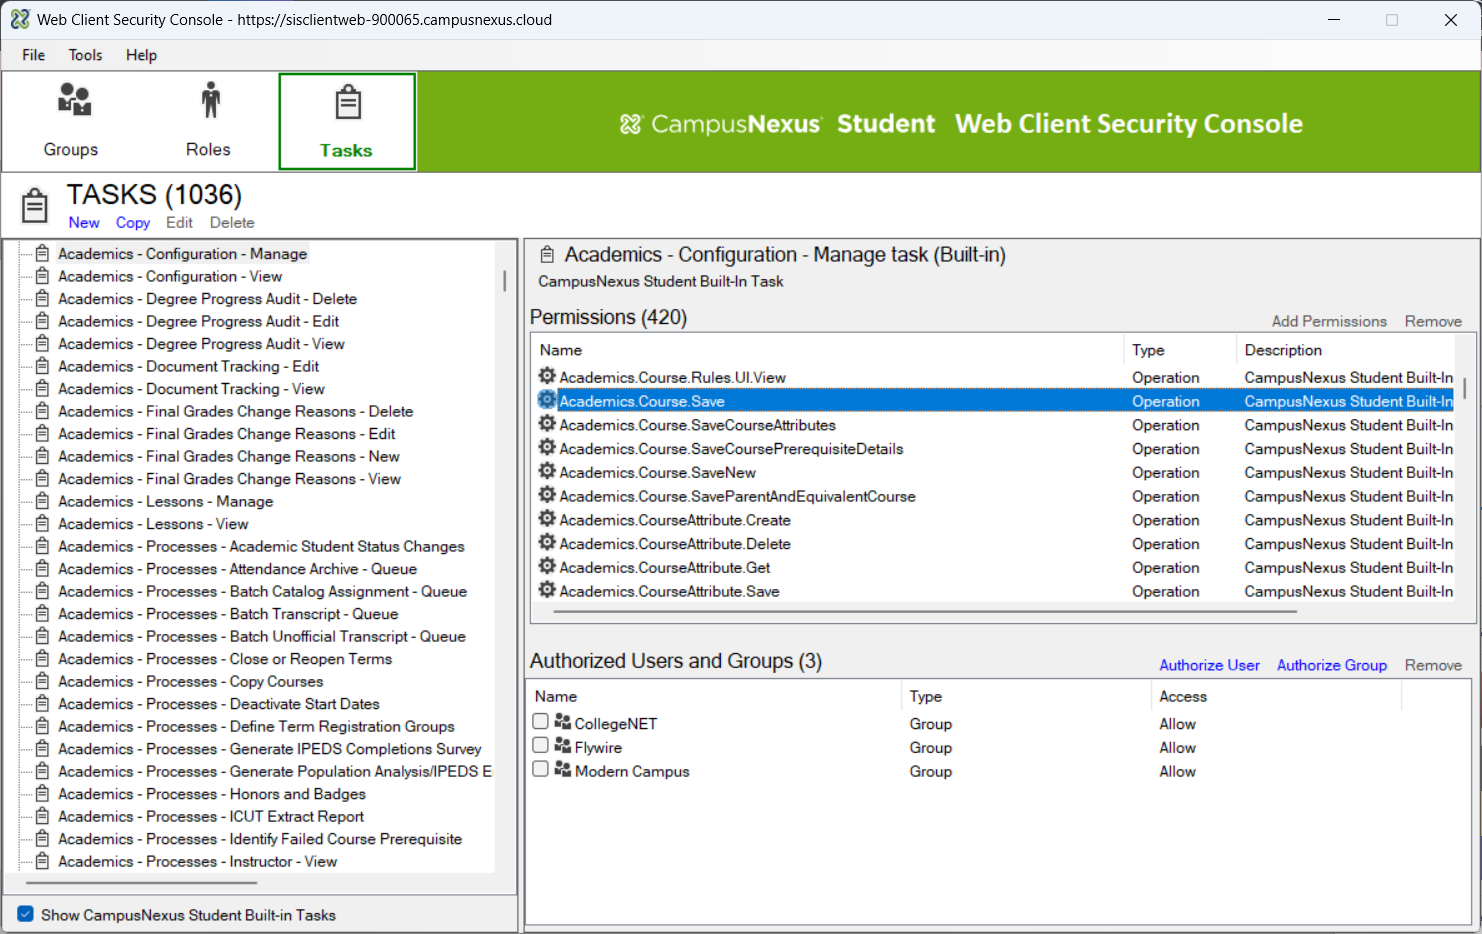Viewport: 1482px width, 934px height.
Task: Select Academics - Processes - Instructor - View
Action: tap(198, 861)
